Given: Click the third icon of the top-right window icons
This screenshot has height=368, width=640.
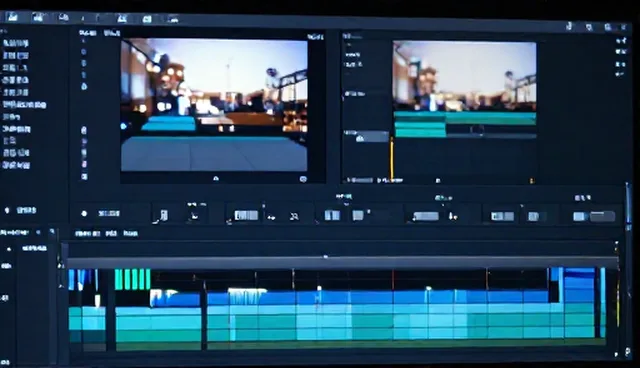Looking at the screenshot, I should [x=608, y=27].
